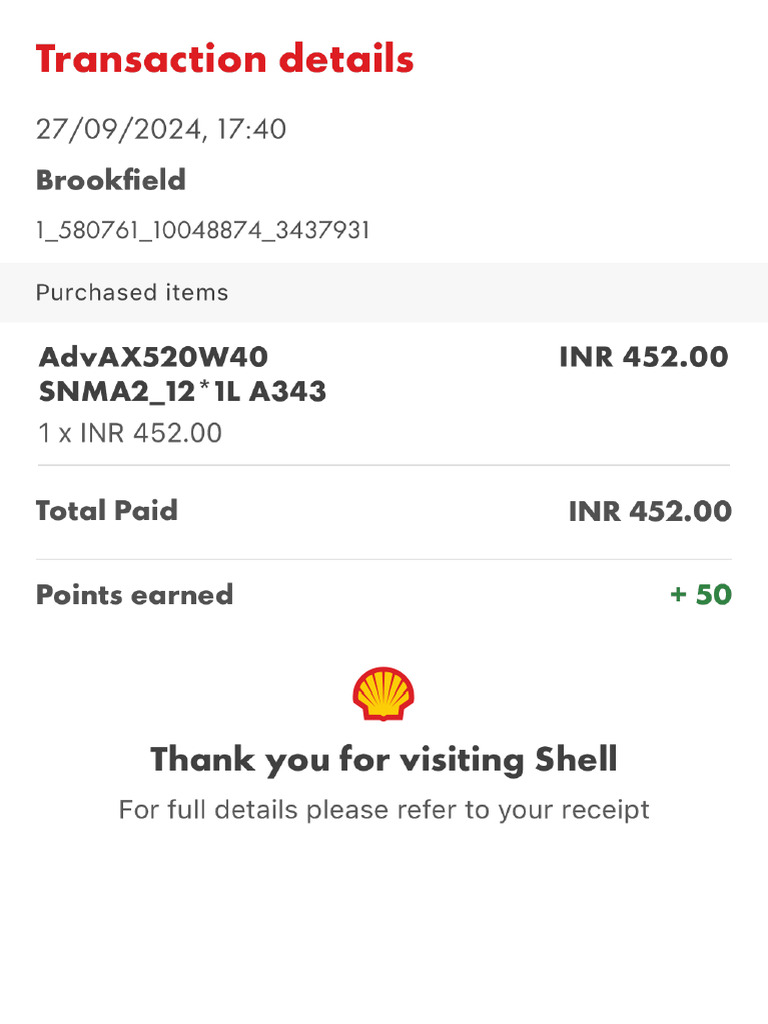Click the red Transaction details heading

click(x=225, y=59)
